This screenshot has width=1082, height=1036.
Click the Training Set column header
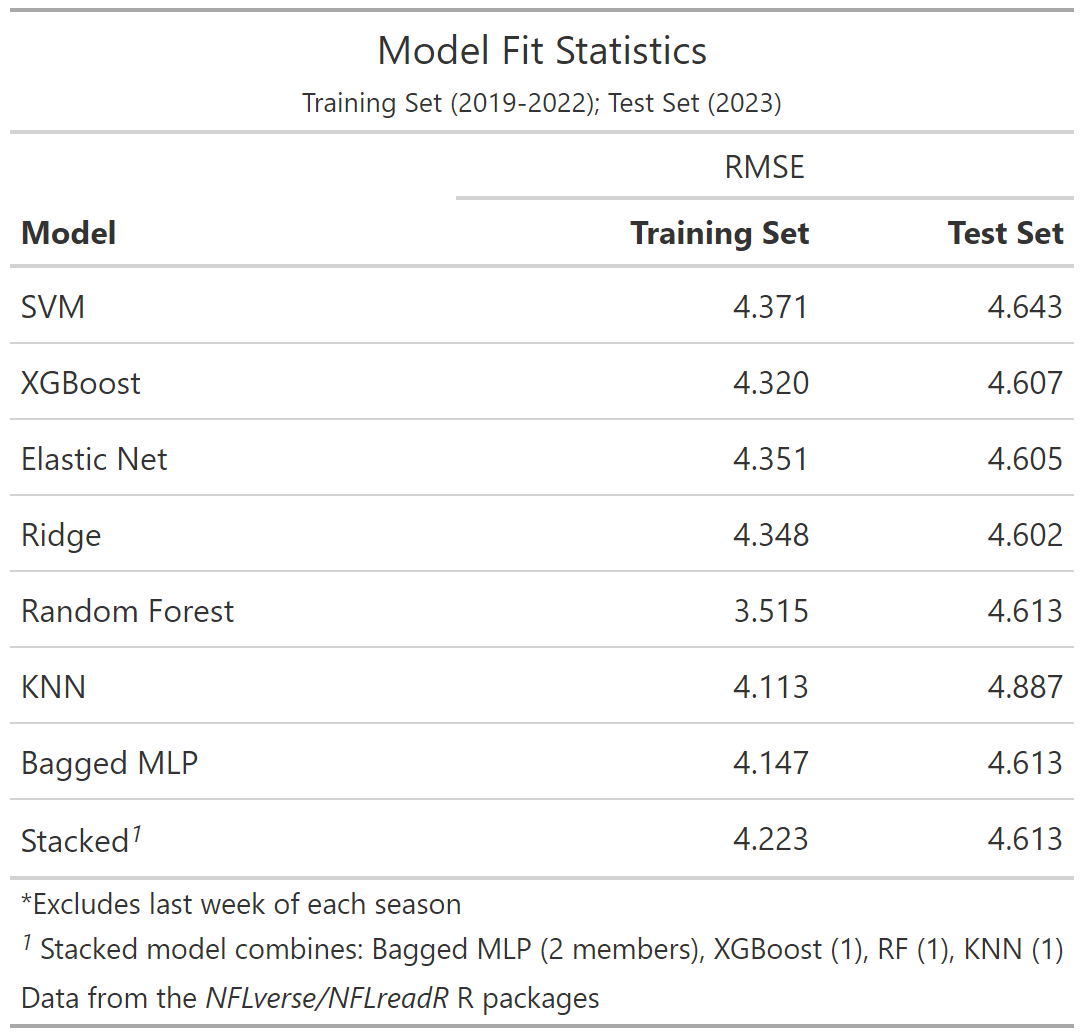719,234
